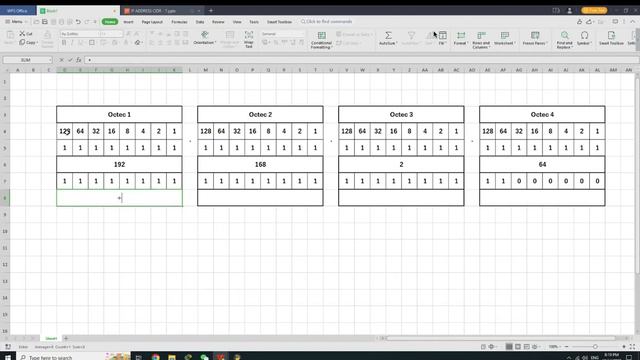The image size is (640, 360).
Task: Select column header M
Action: tap(205, 70)
